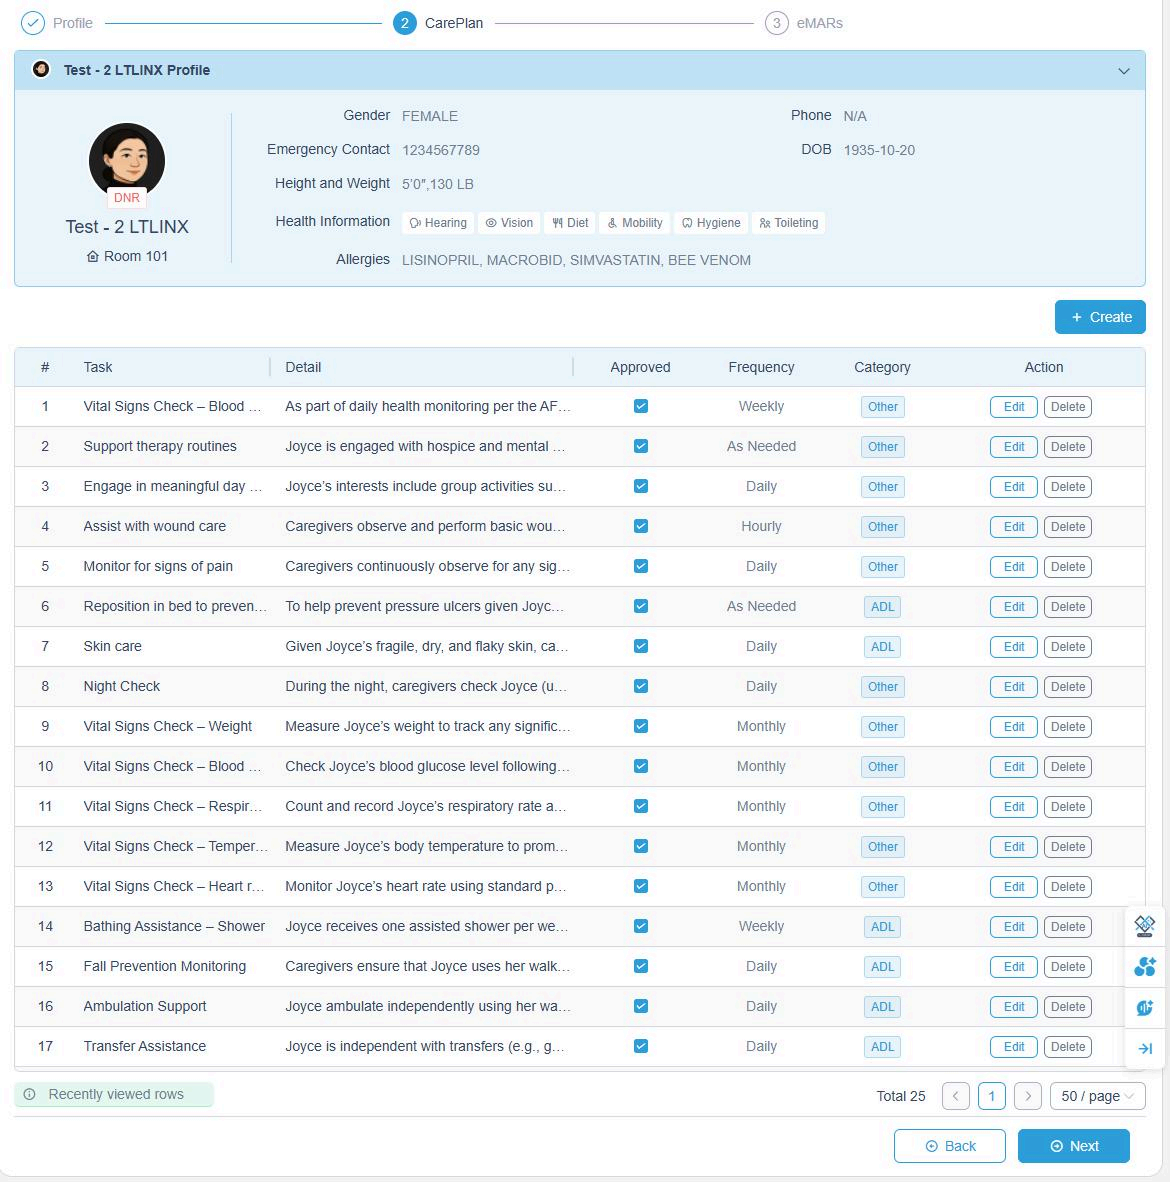Click the resident avatar photo
Screen dimensions: 1170x1182
[127, 159]
